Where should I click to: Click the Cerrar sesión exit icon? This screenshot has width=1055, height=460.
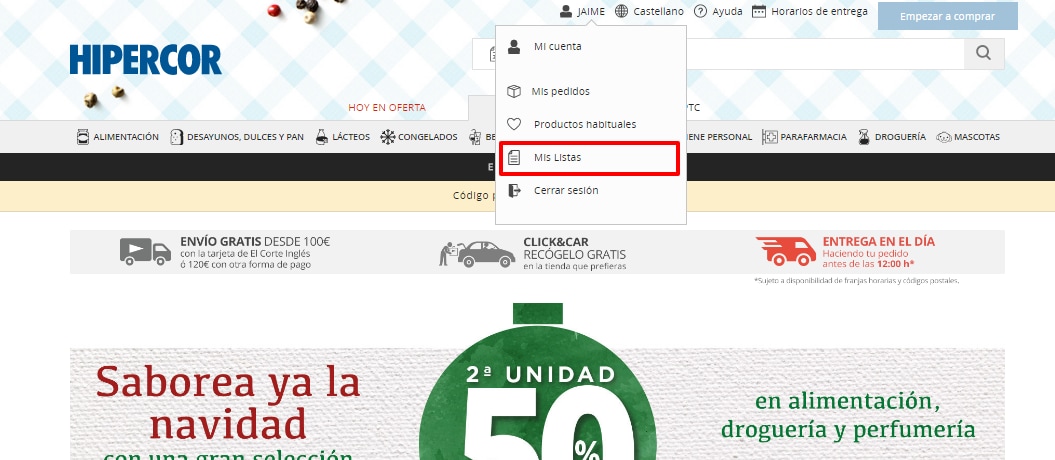514,190
